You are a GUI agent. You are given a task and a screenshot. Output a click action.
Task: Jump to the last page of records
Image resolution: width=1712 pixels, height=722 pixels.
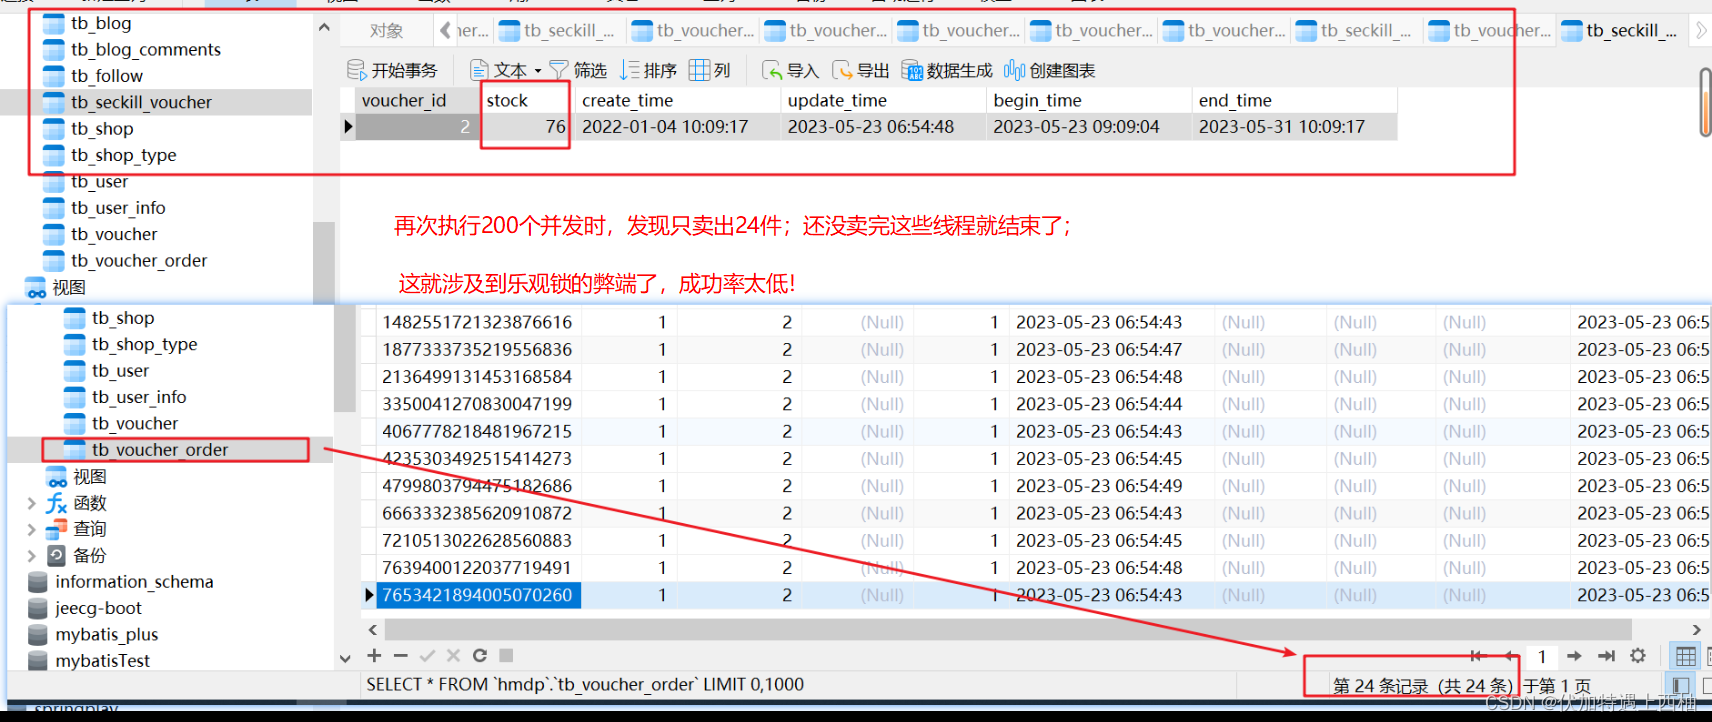[x=1606, y=656]
